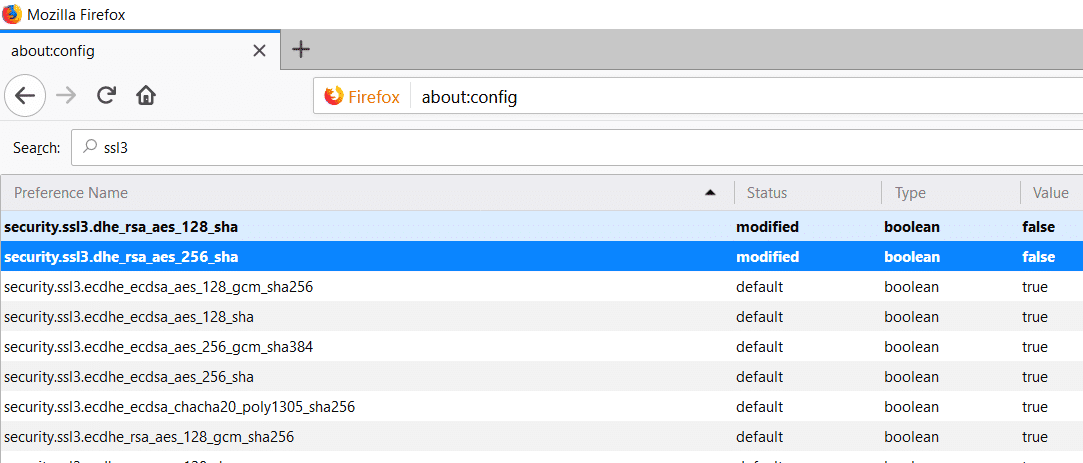The height and width of the screenshot is (463, 1083).
Task: Sort by the Status column header
Action: pos(767,193)
